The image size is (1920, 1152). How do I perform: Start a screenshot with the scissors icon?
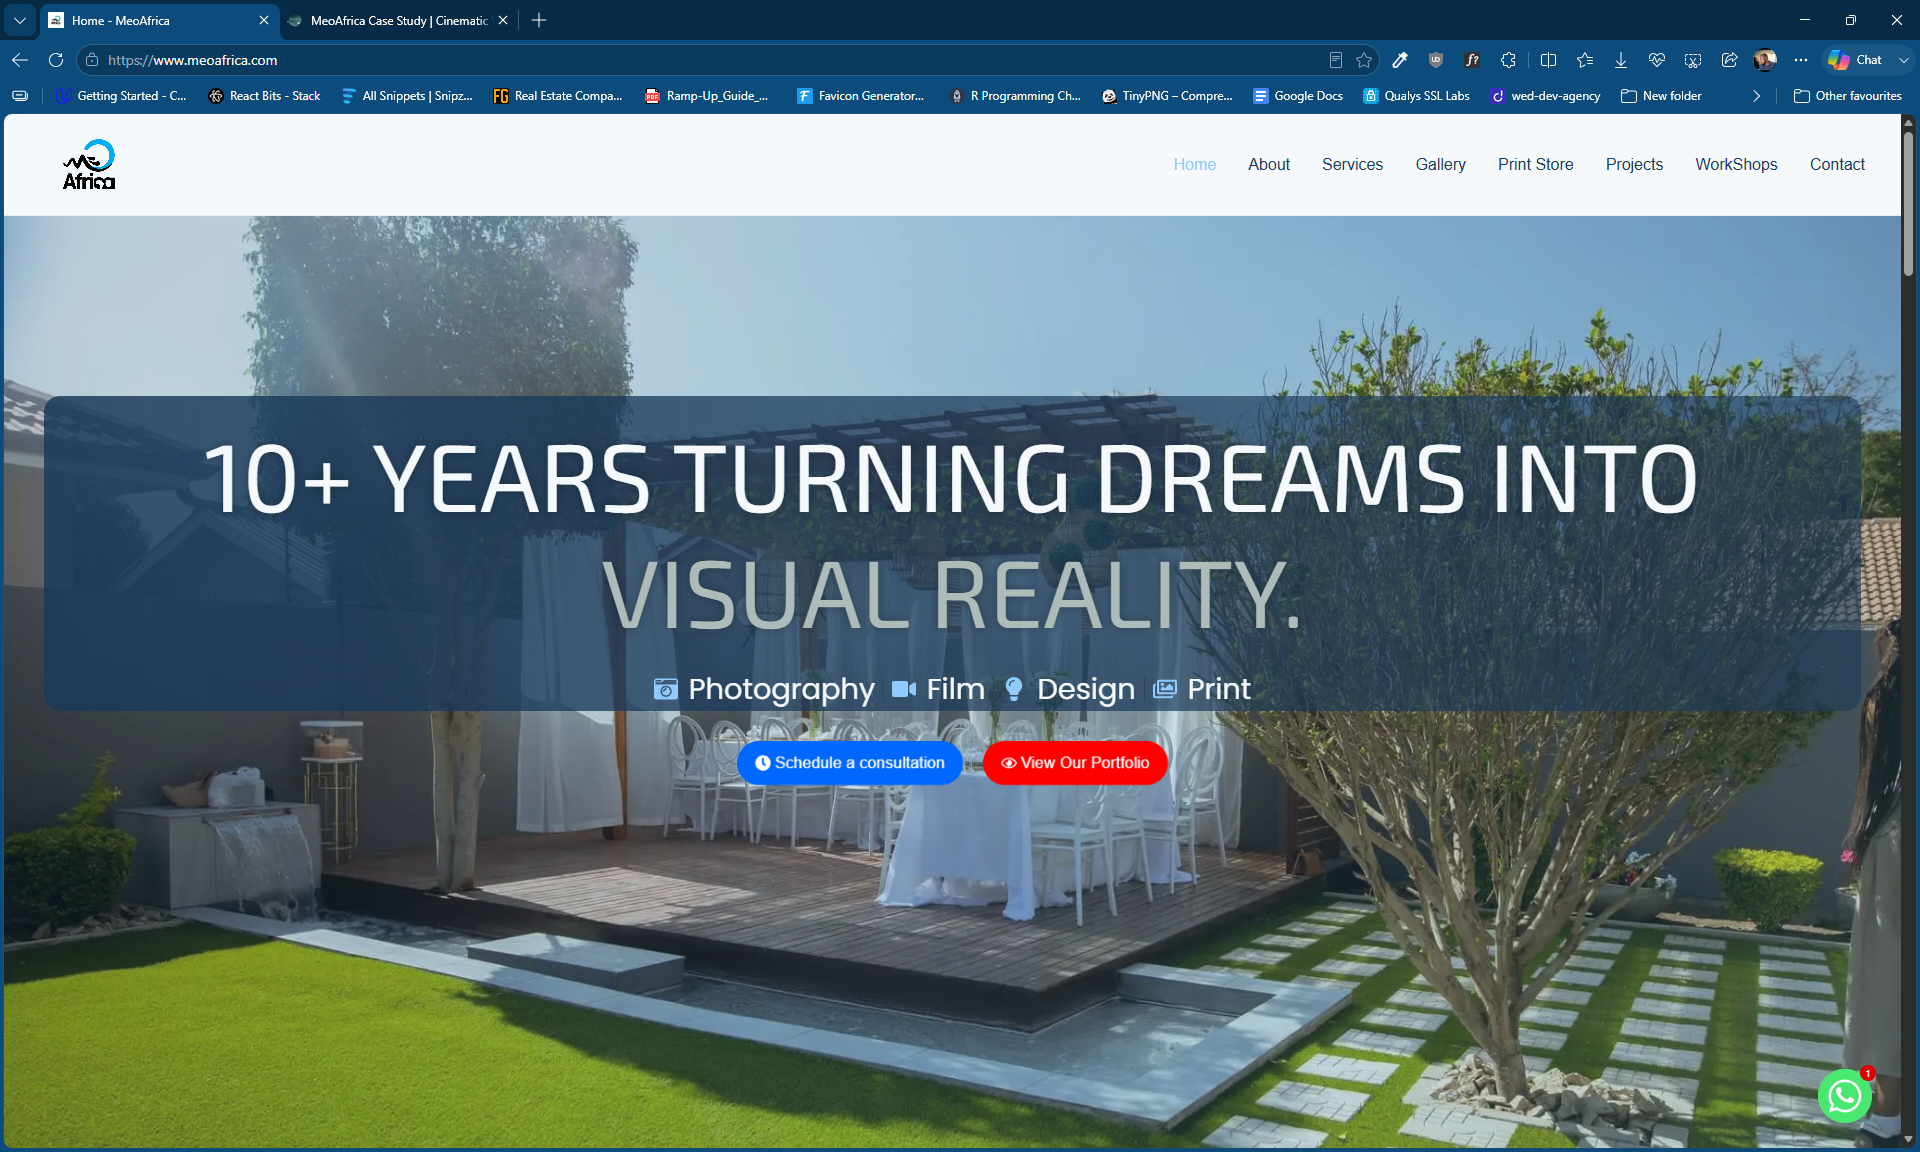[1693, 60]
